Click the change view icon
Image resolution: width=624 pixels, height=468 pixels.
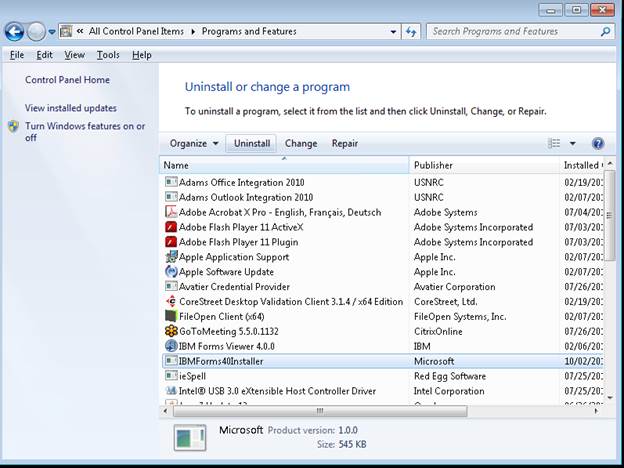click(554, 143)
